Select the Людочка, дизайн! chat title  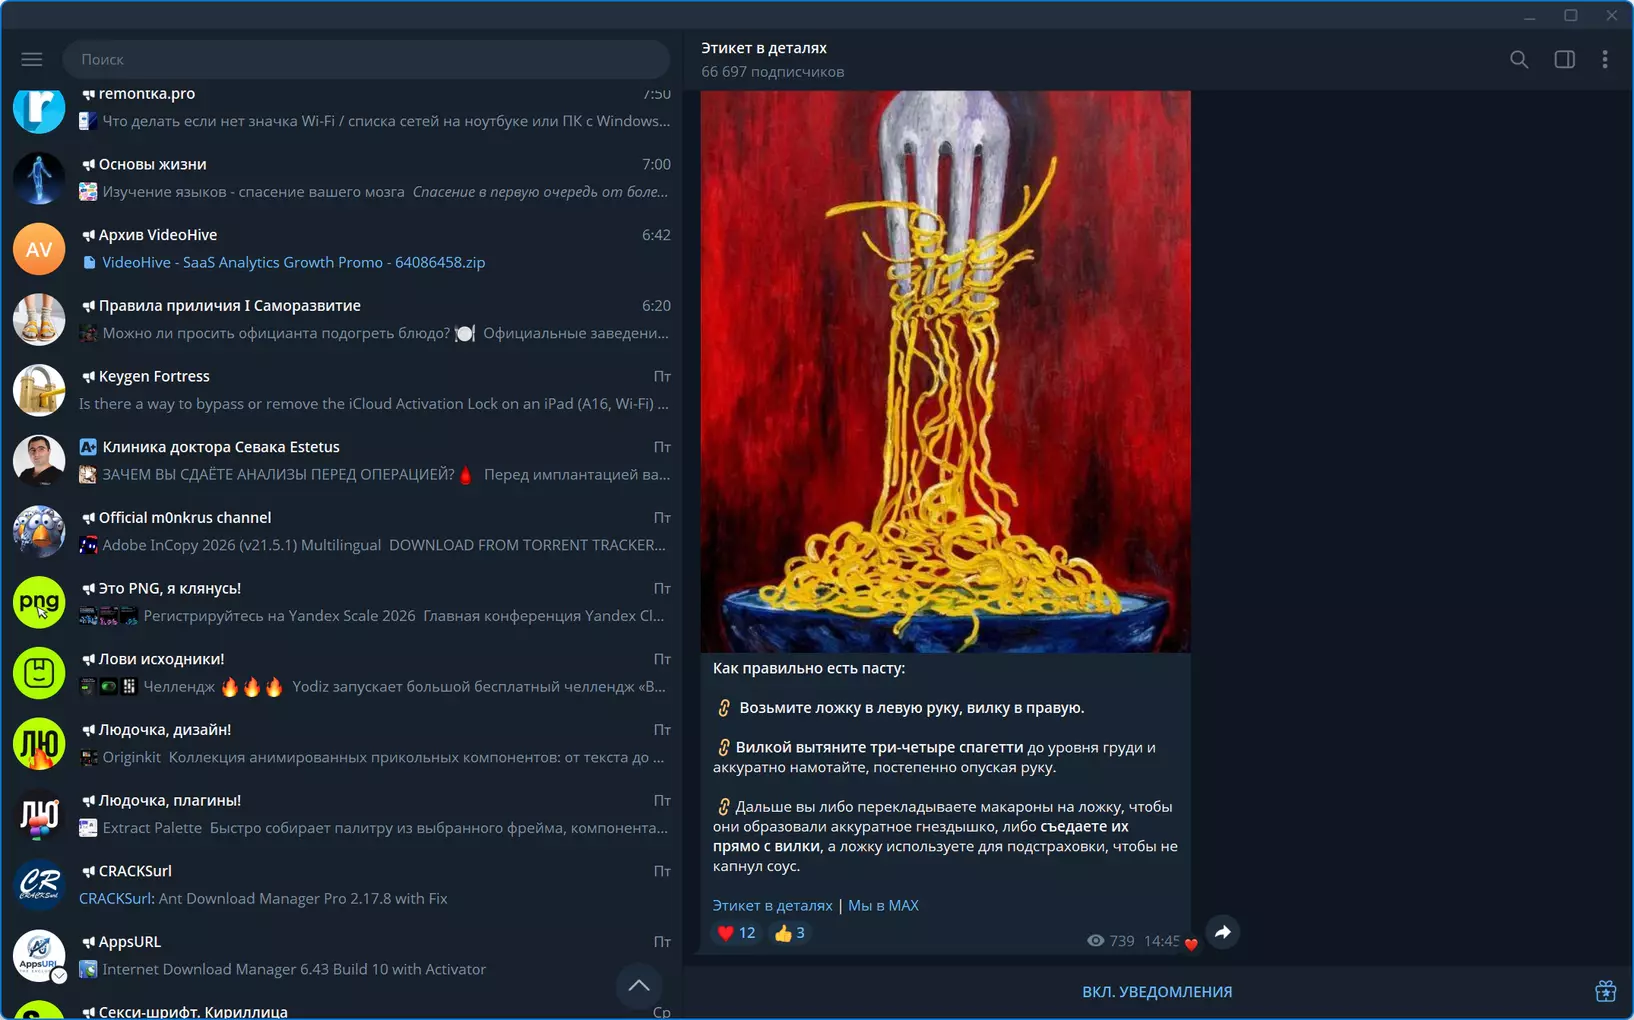coord(165,730)
